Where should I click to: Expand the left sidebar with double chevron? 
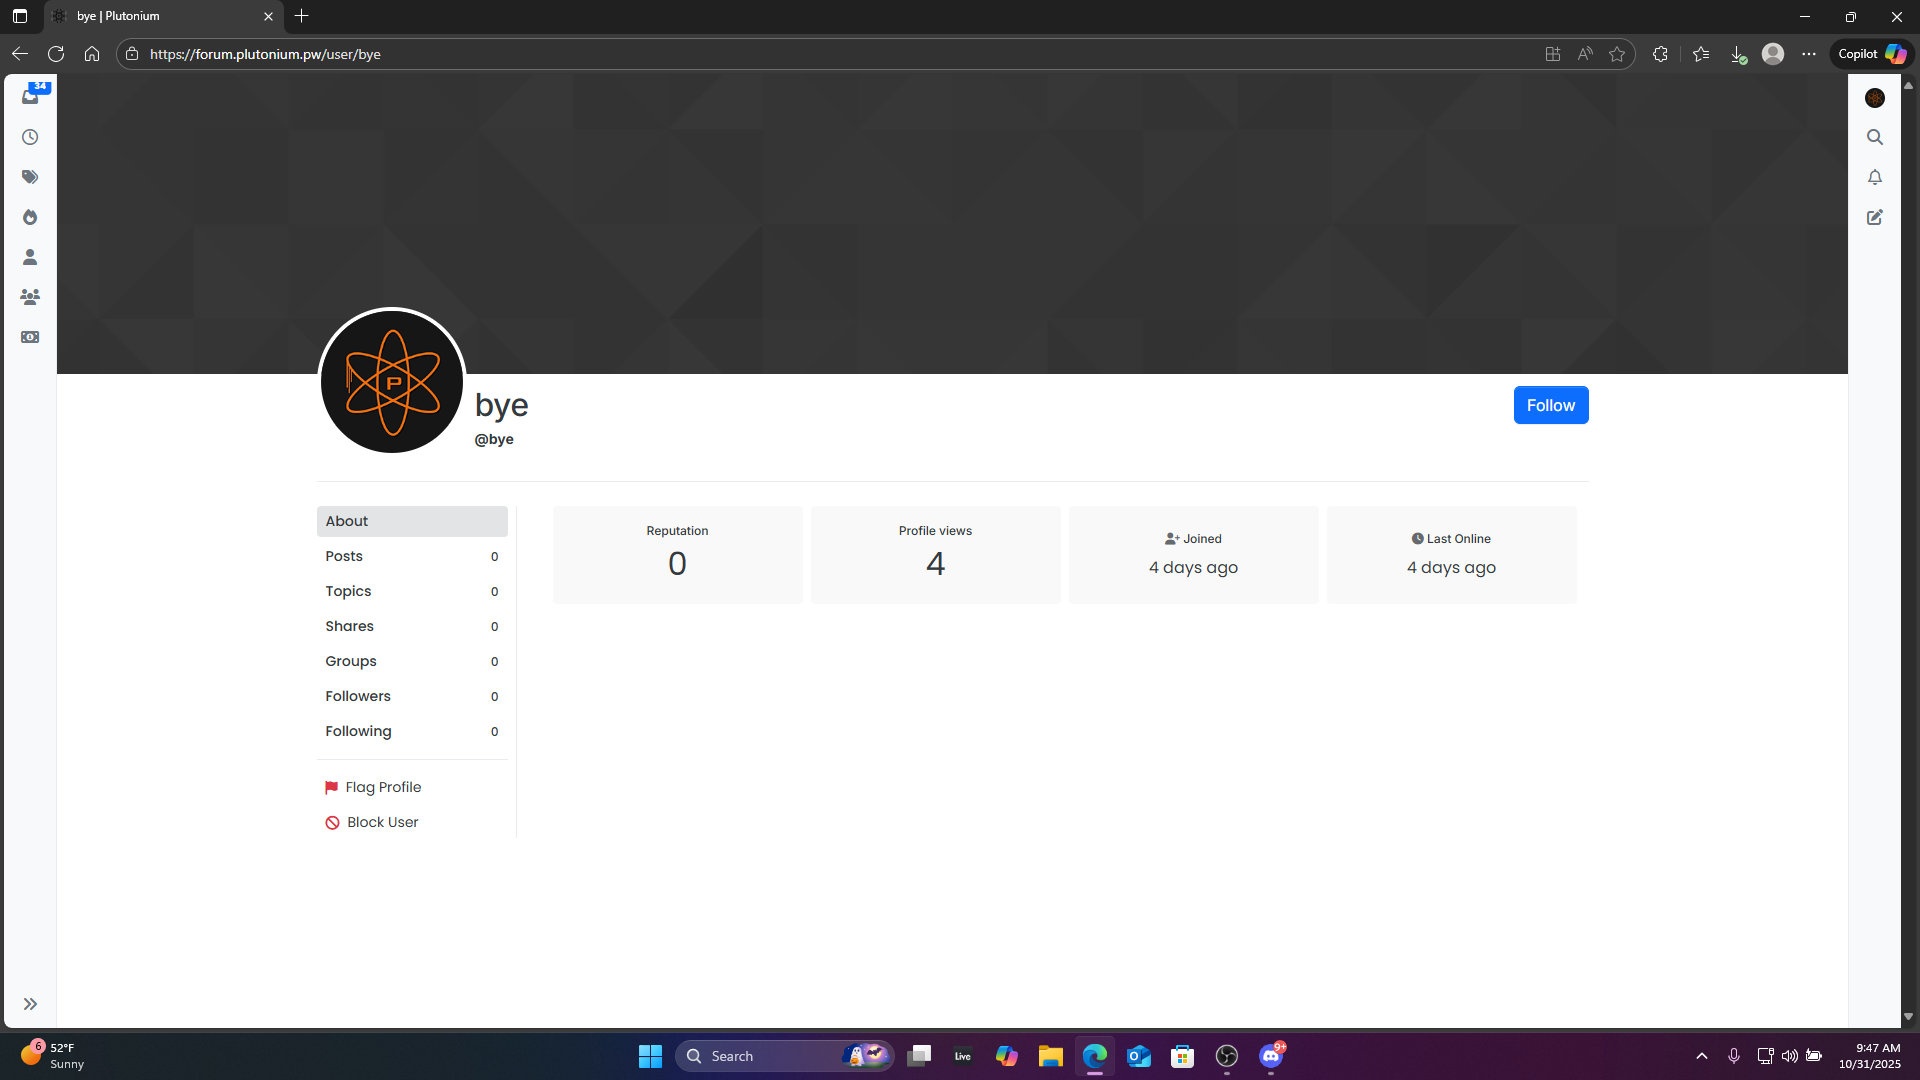pyautogui.click(x=30, y=1004)
